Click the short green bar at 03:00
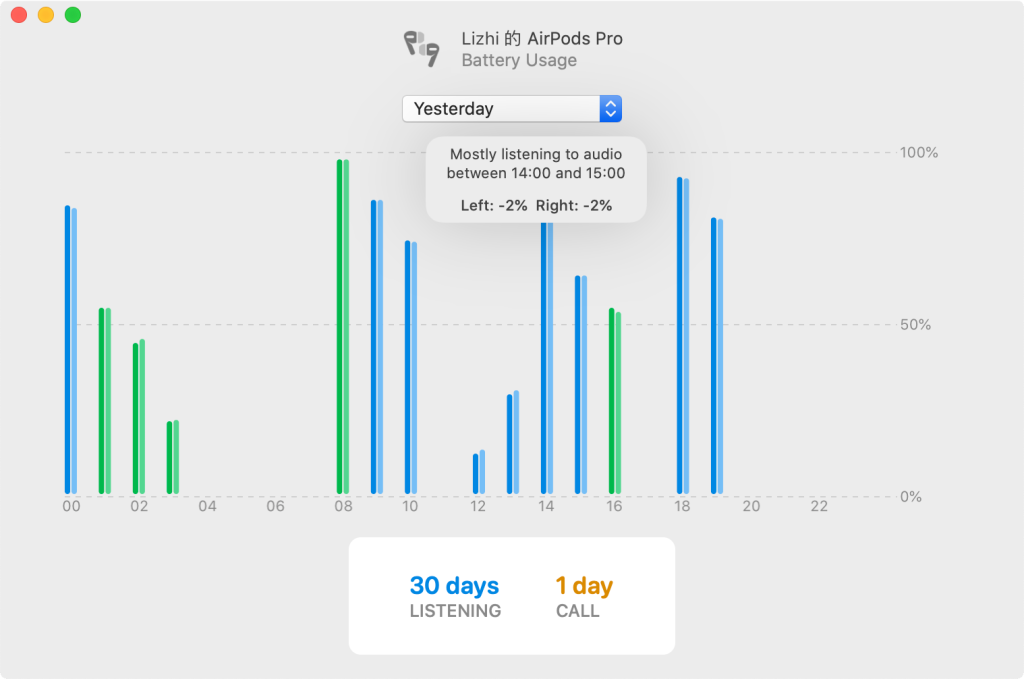The height and width of the screenshot is (679, 1024). tap(173, 455)
